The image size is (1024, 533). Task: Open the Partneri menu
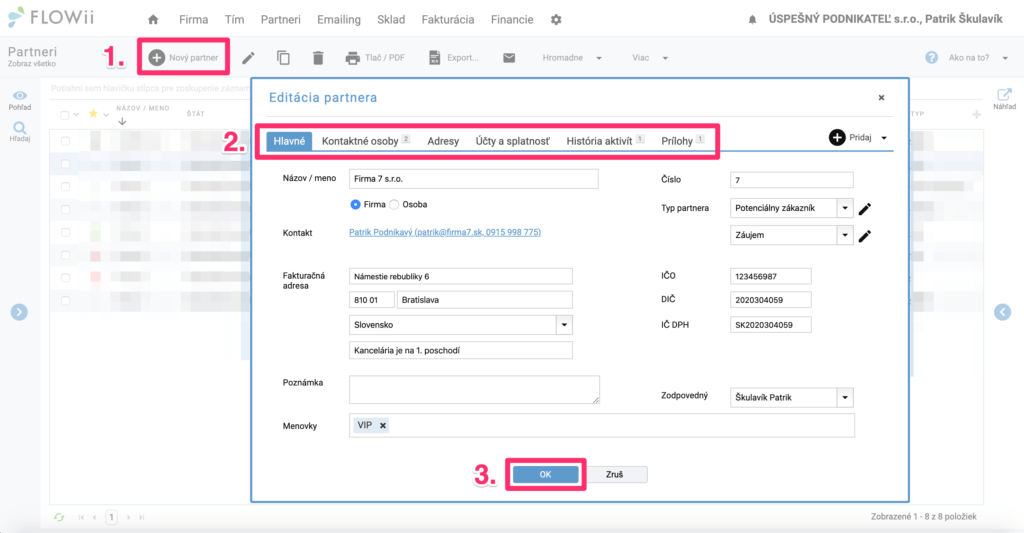point(281,20)
